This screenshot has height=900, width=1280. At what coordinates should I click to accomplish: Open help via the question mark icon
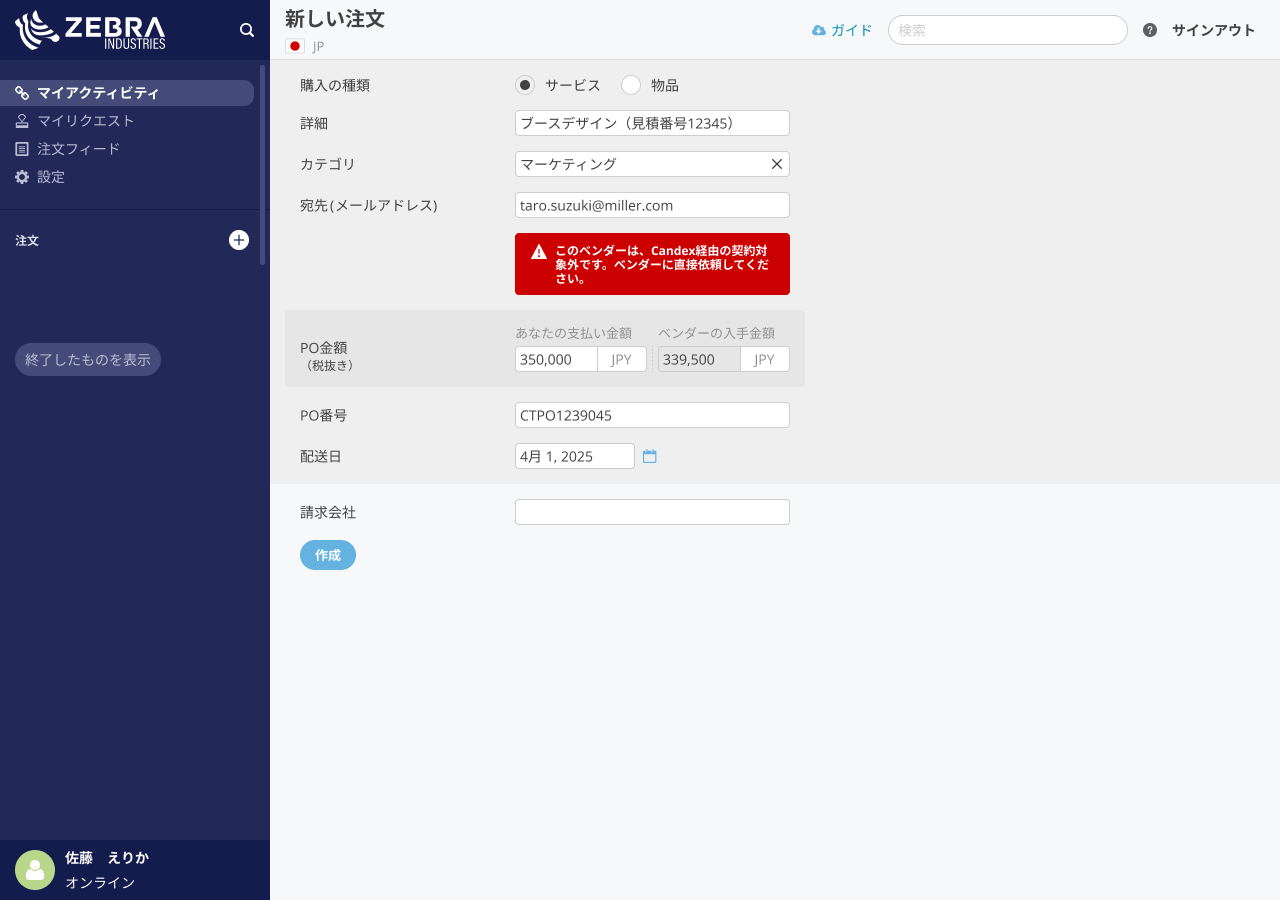tap(1148, 30)
